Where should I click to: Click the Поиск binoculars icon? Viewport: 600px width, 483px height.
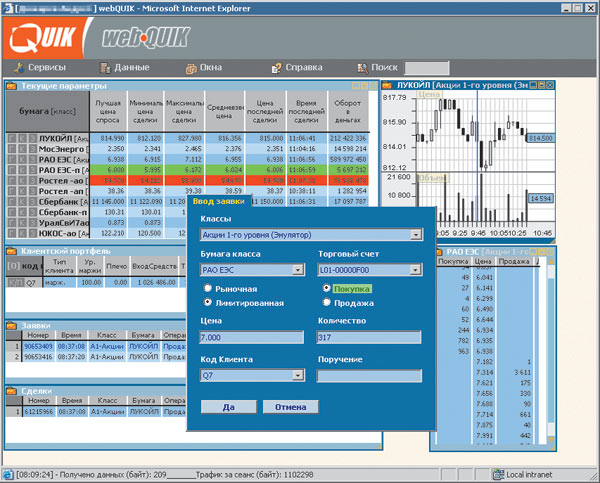pos(362,68)
